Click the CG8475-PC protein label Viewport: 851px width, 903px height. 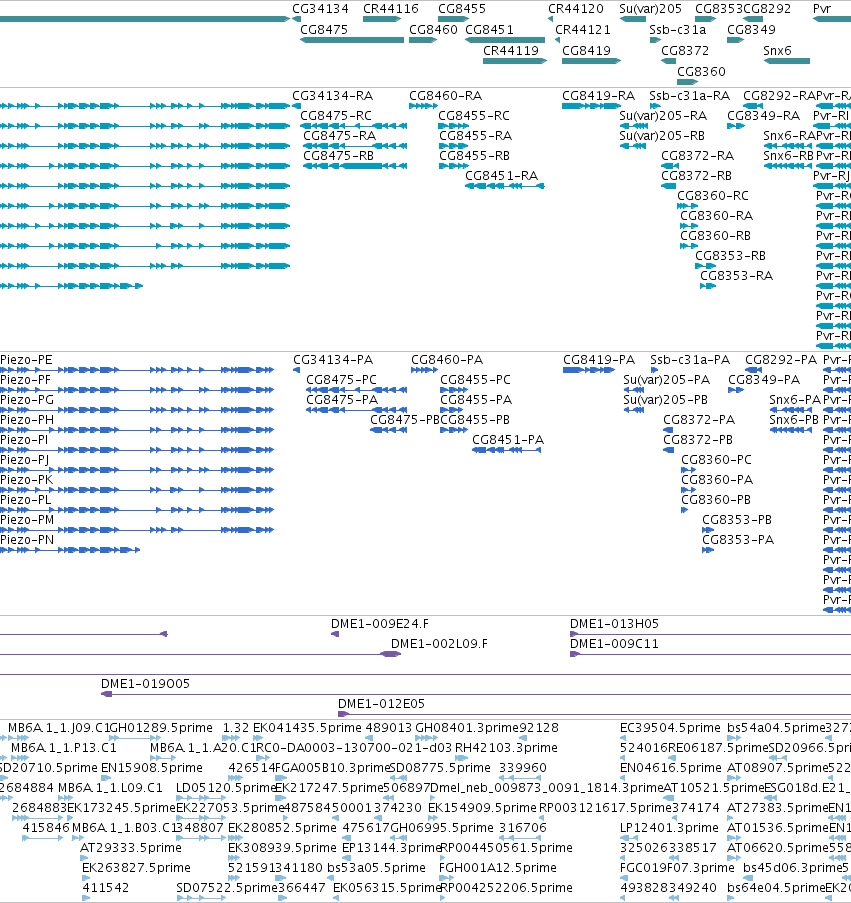(x=341, y=380)
